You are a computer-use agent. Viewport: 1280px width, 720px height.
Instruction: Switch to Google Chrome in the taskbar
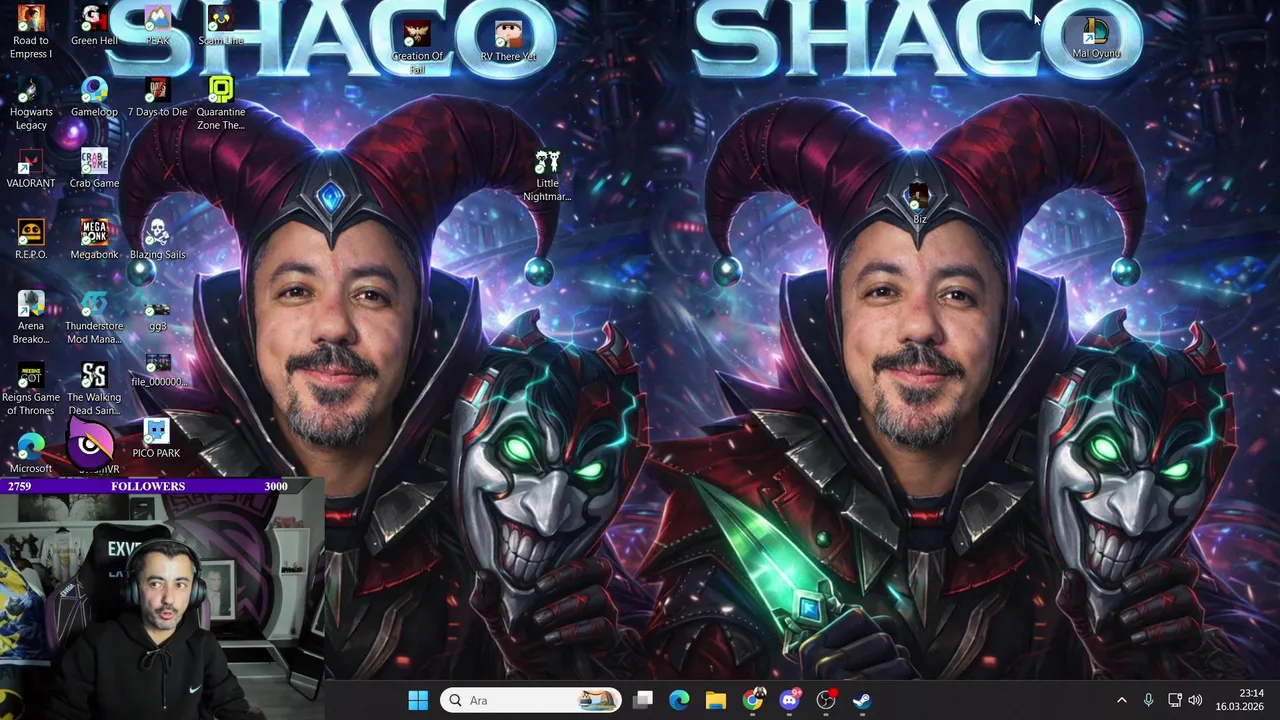pos(752,700)
